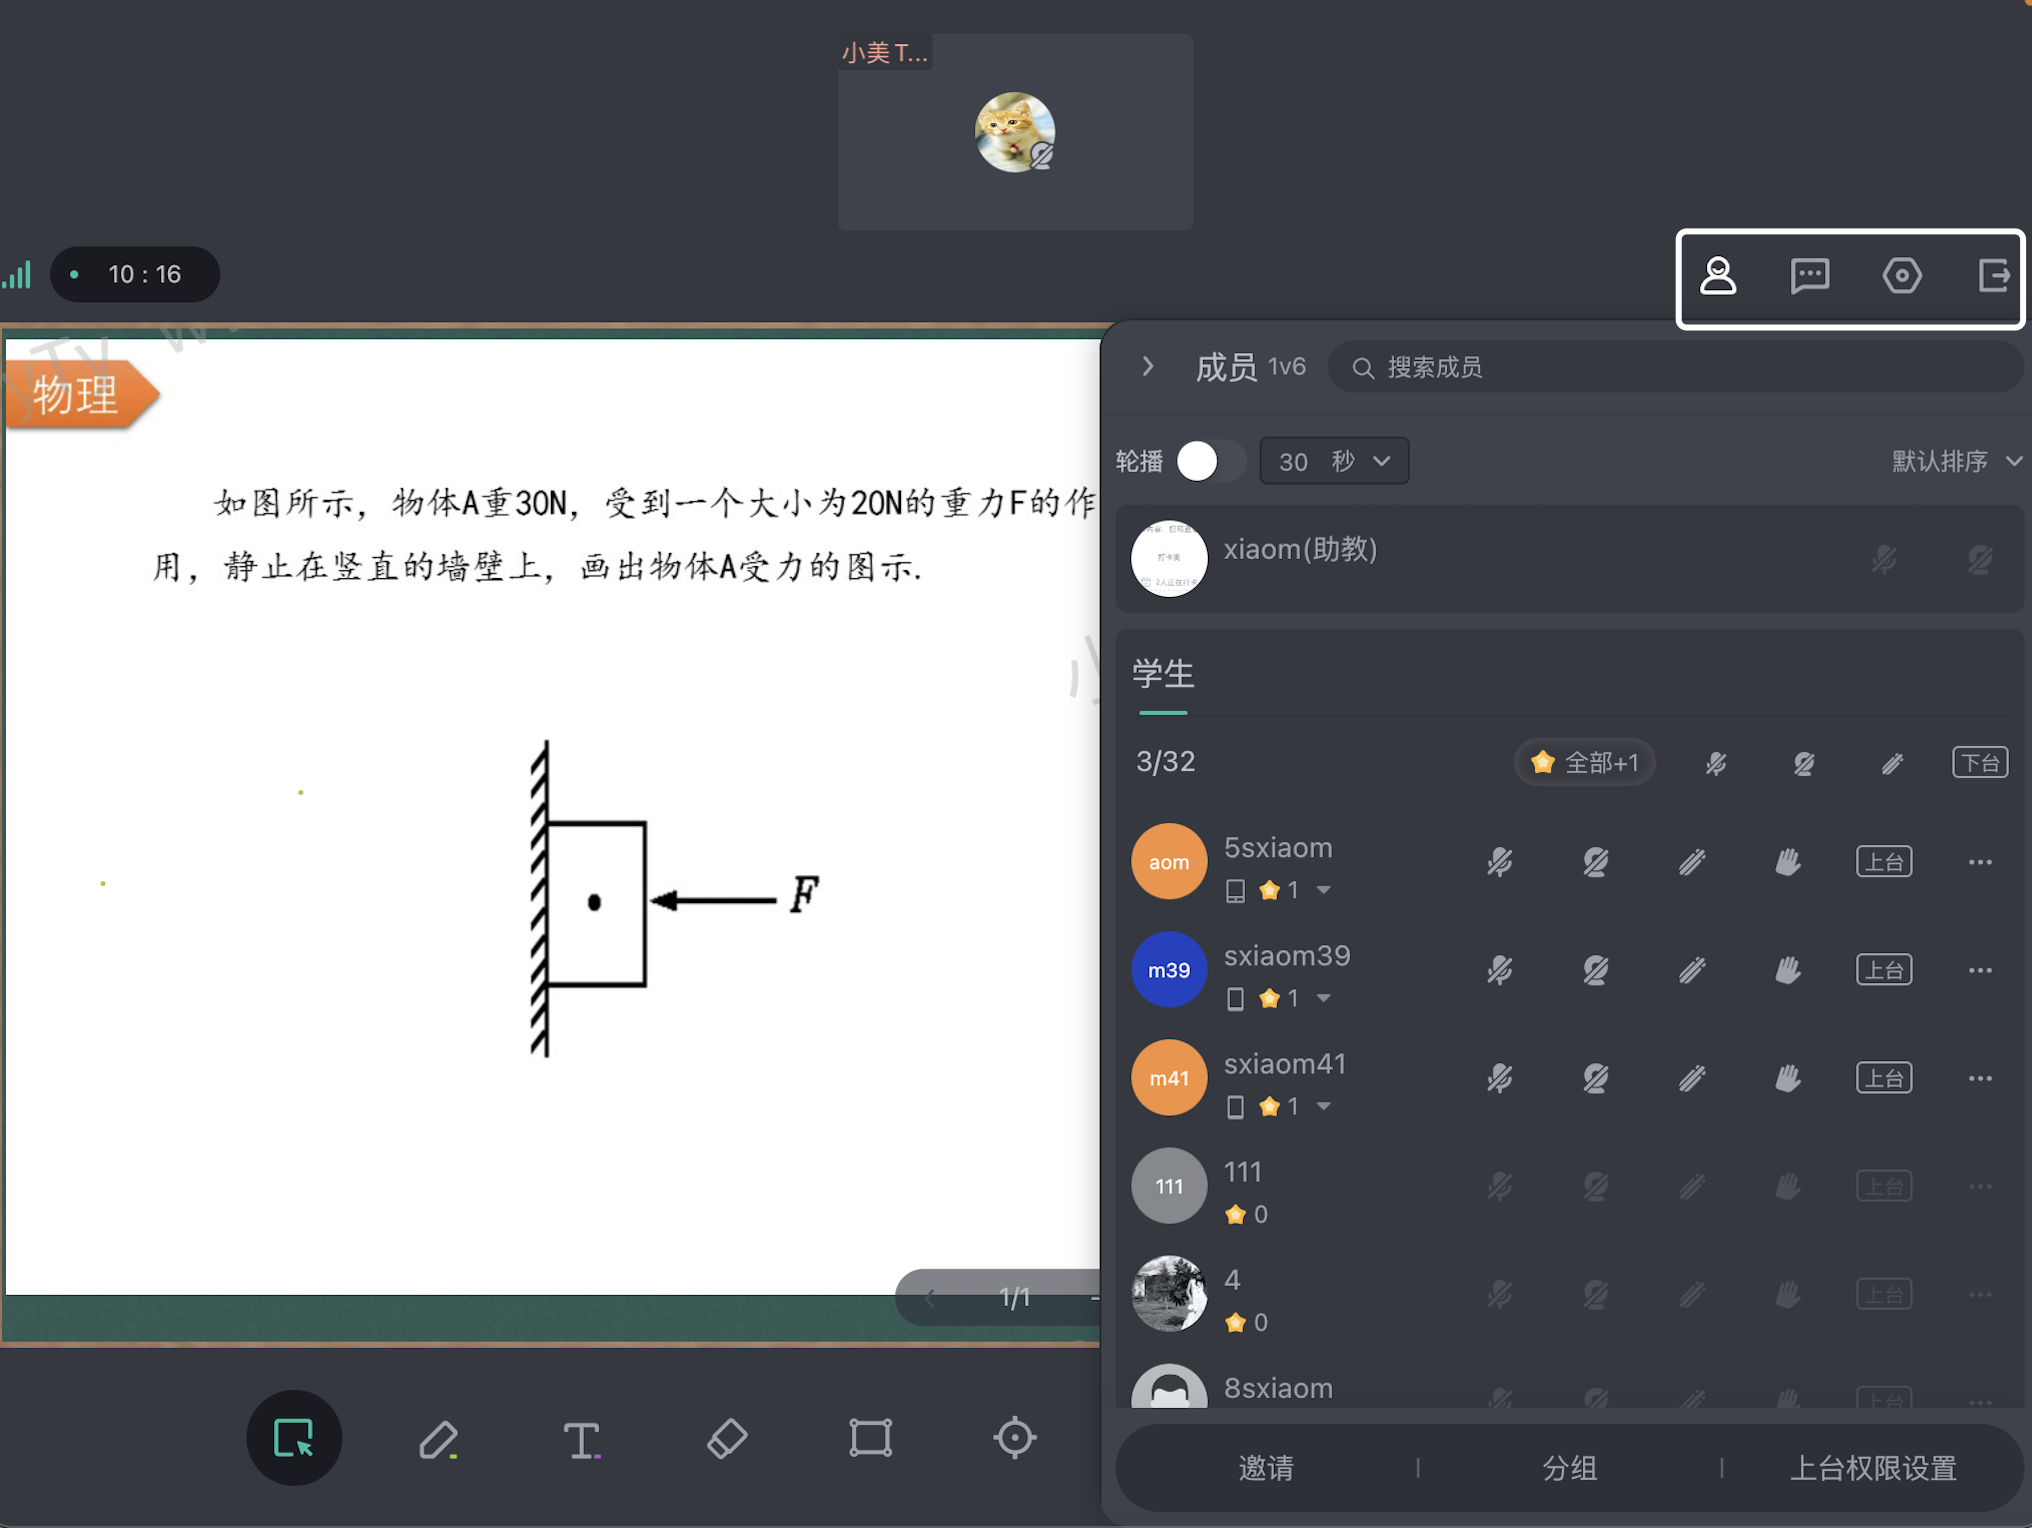Select the text tool
Image resolution: width=2032 pixels, height=1528 pixels.
point(582,1439)
